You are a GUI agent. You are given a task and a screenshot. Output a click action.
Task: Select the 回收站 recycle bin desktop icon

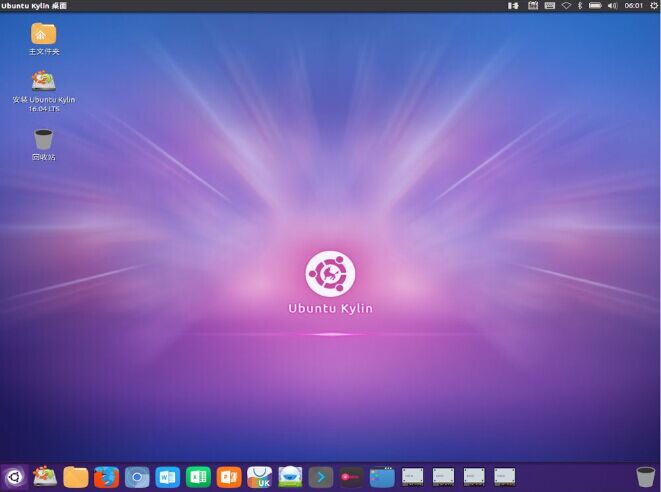pyautogui.click(x=43, y=140)
